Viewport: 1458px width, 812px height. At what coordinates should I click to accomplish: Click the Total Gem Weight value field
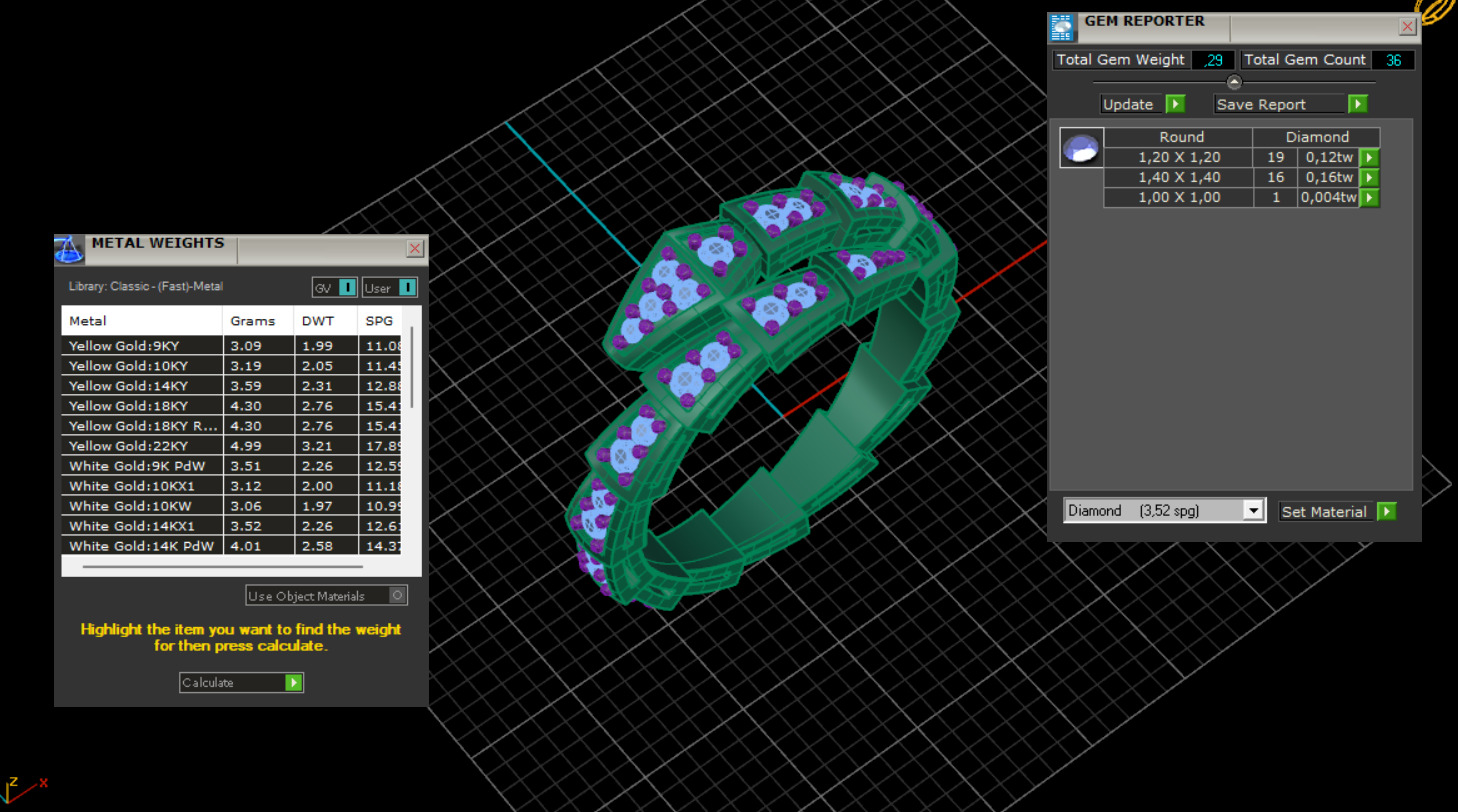(1213, 60)
